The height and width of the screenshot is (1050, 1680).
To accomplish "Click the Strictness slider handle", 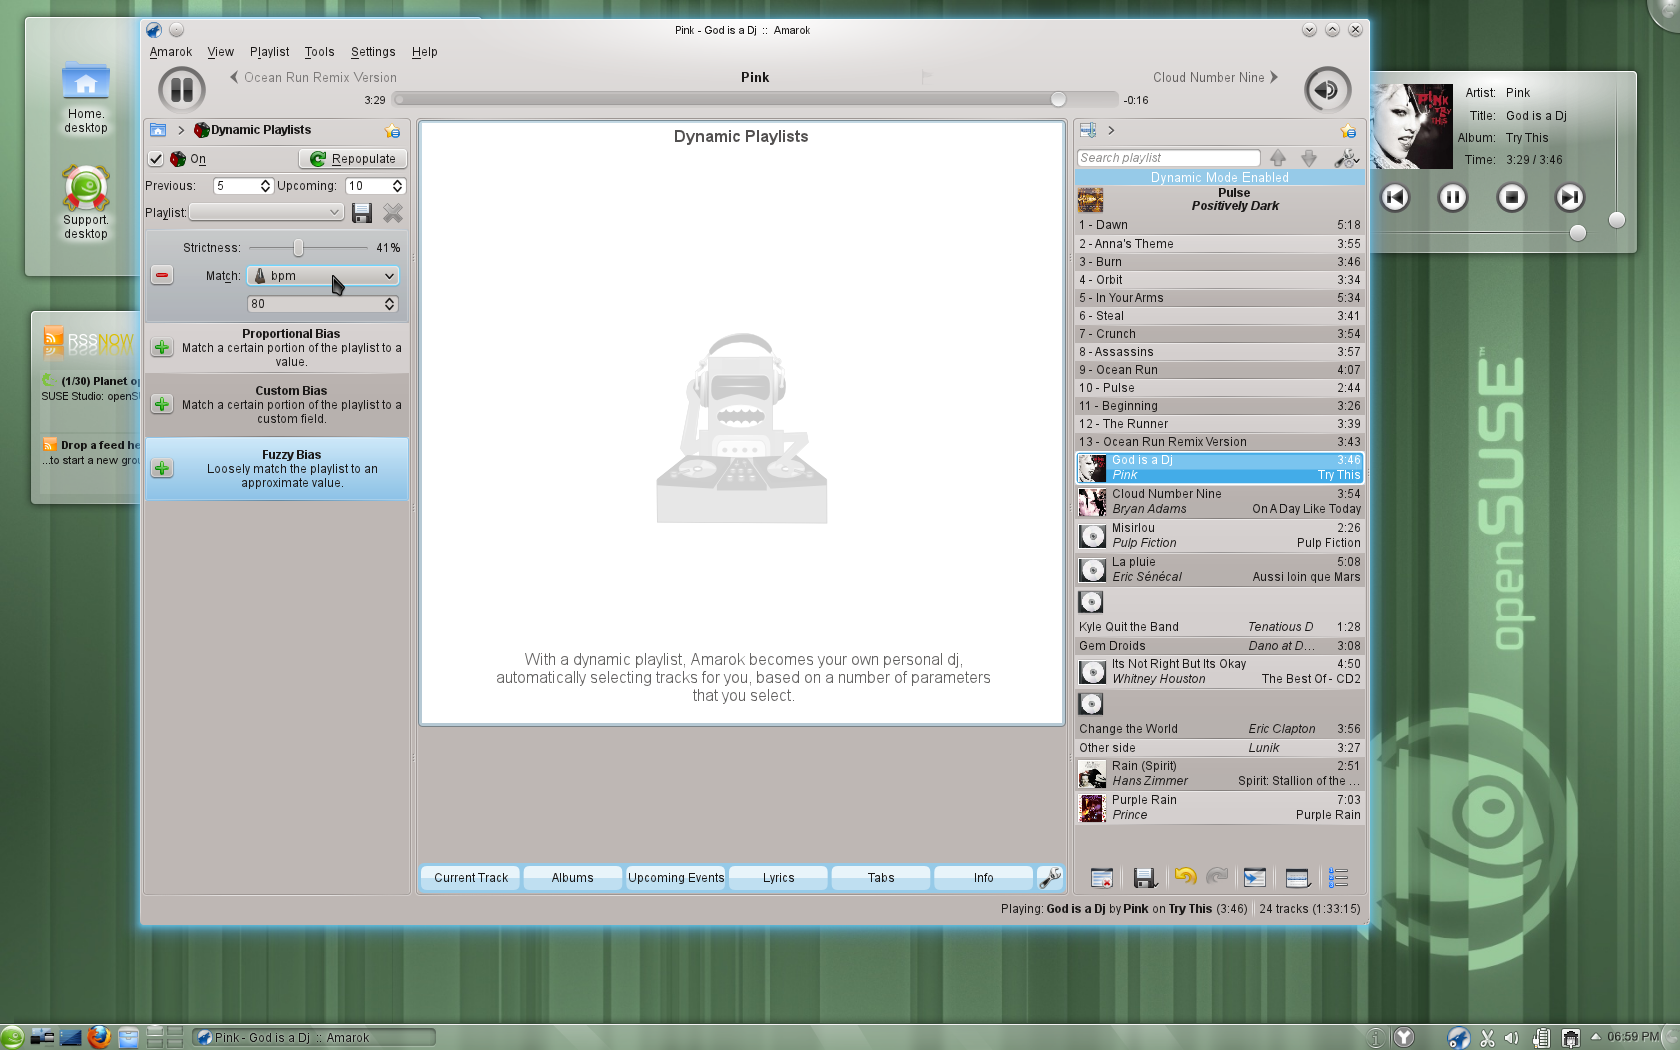I will (x=298, y=247).
